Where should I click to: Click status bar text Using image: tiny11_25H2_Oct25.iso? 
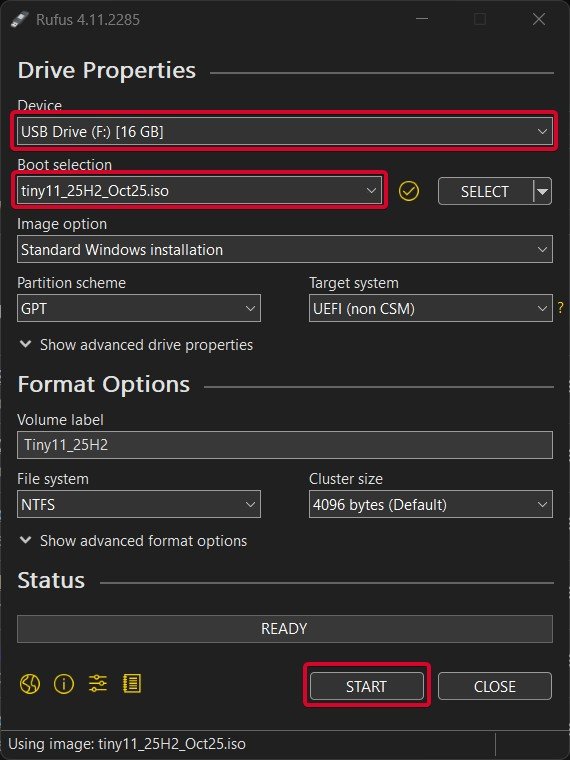pyautogui.click(x=127, y=744)
